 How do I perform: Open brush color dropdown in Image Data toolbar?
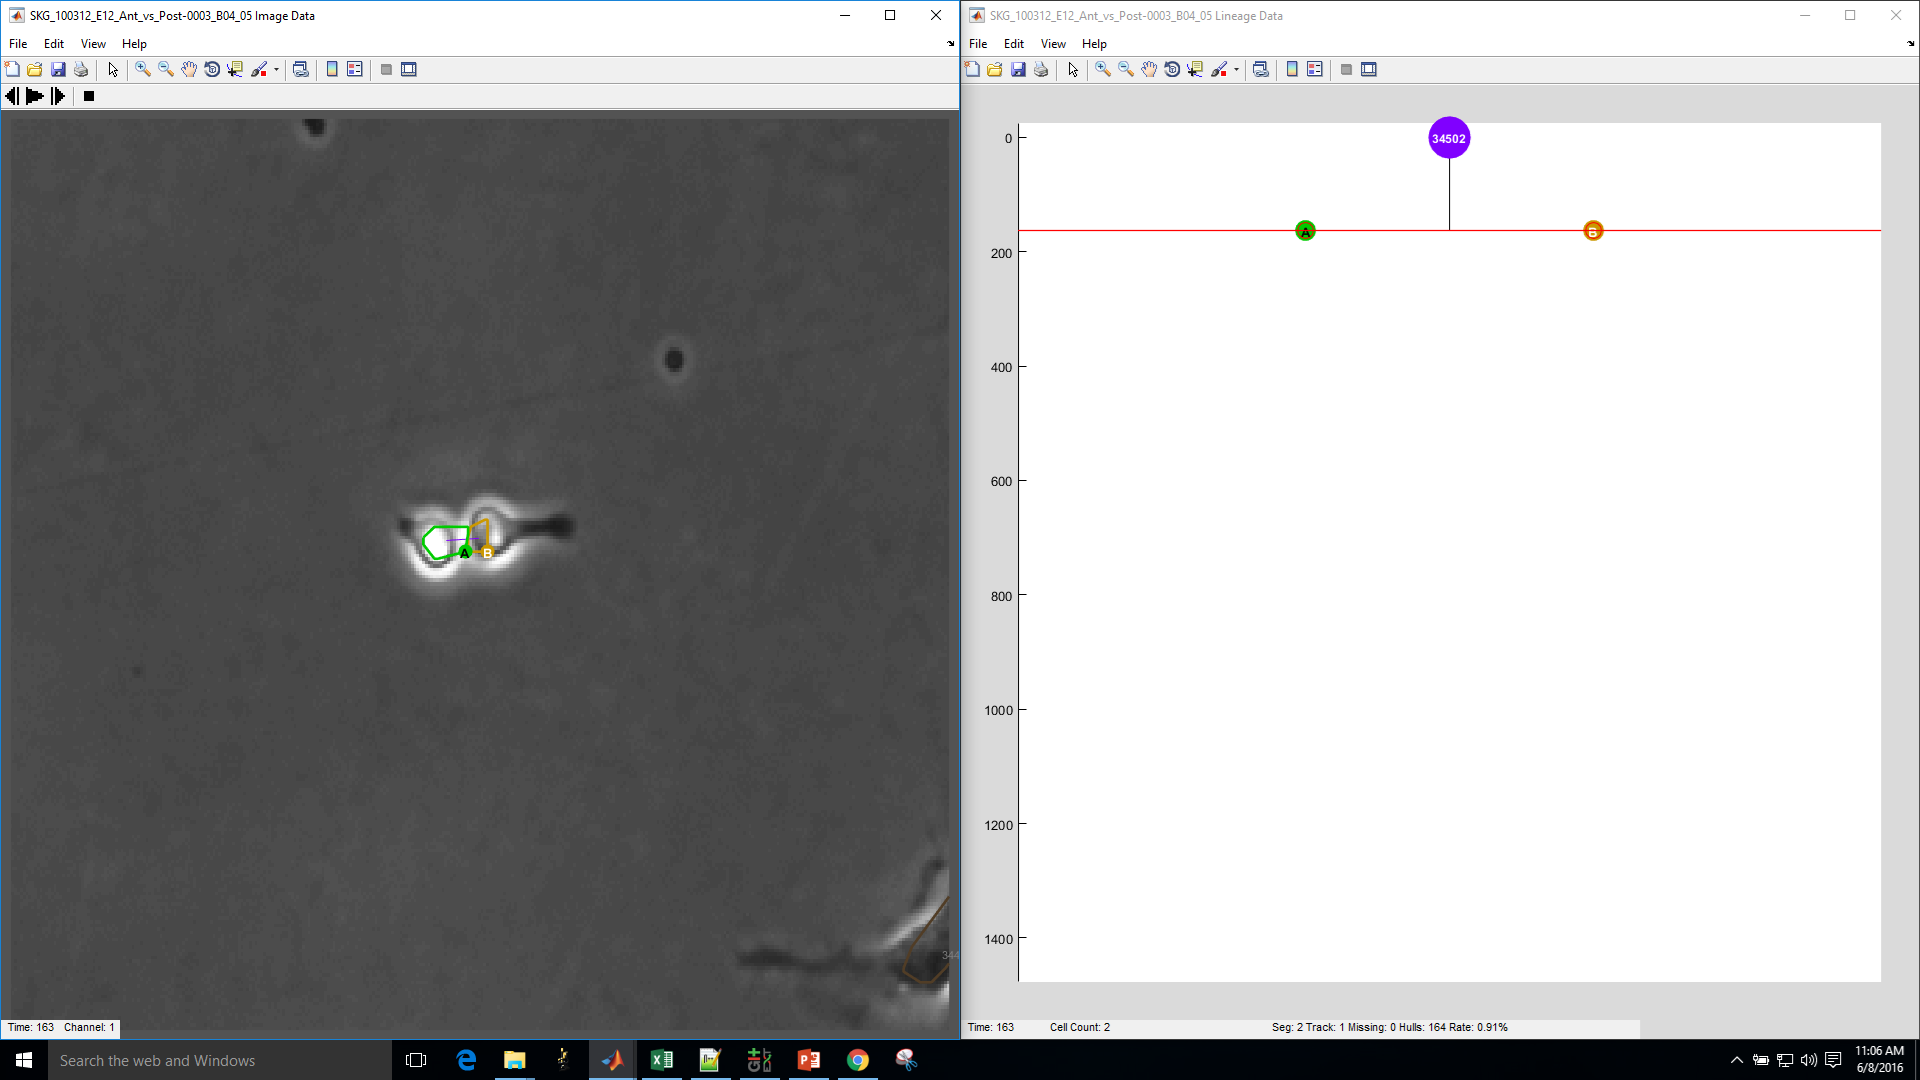tap(277, 69)
